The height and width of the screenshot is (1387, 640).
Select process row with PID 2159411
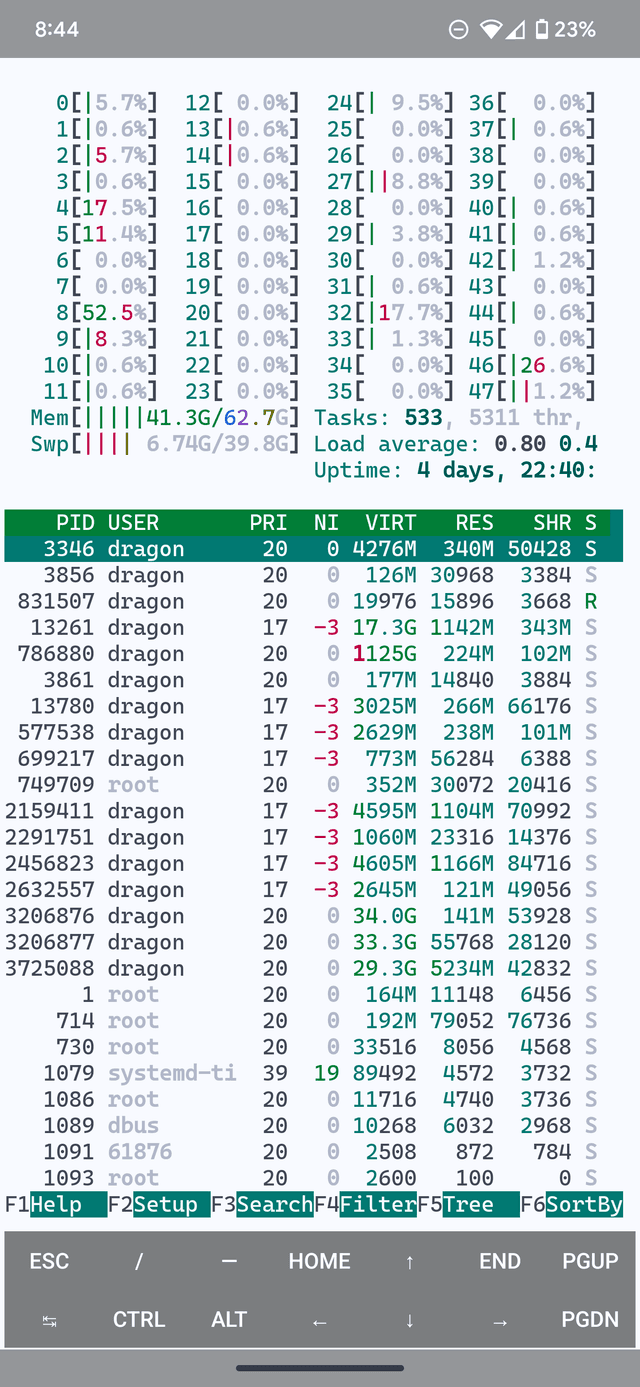click(x=314, y=811)
